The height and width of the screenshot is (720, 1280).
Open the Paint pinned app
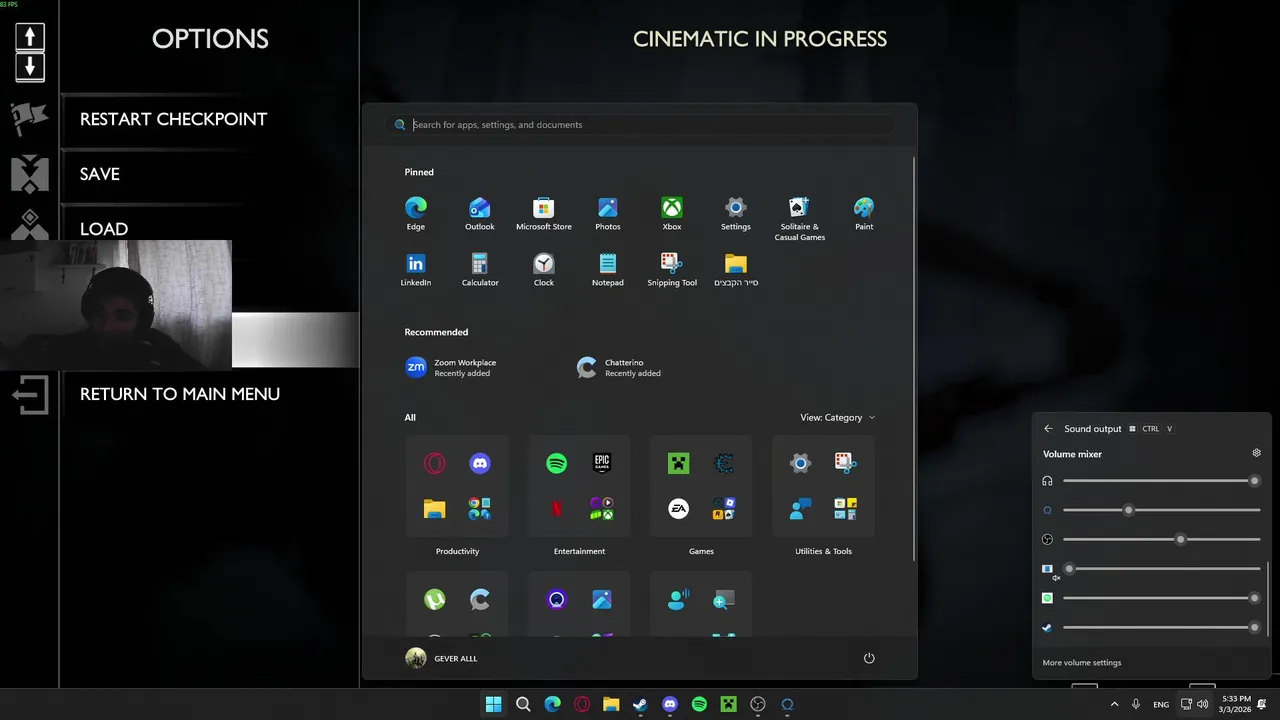pyautogui.click(x=864, y=213)
